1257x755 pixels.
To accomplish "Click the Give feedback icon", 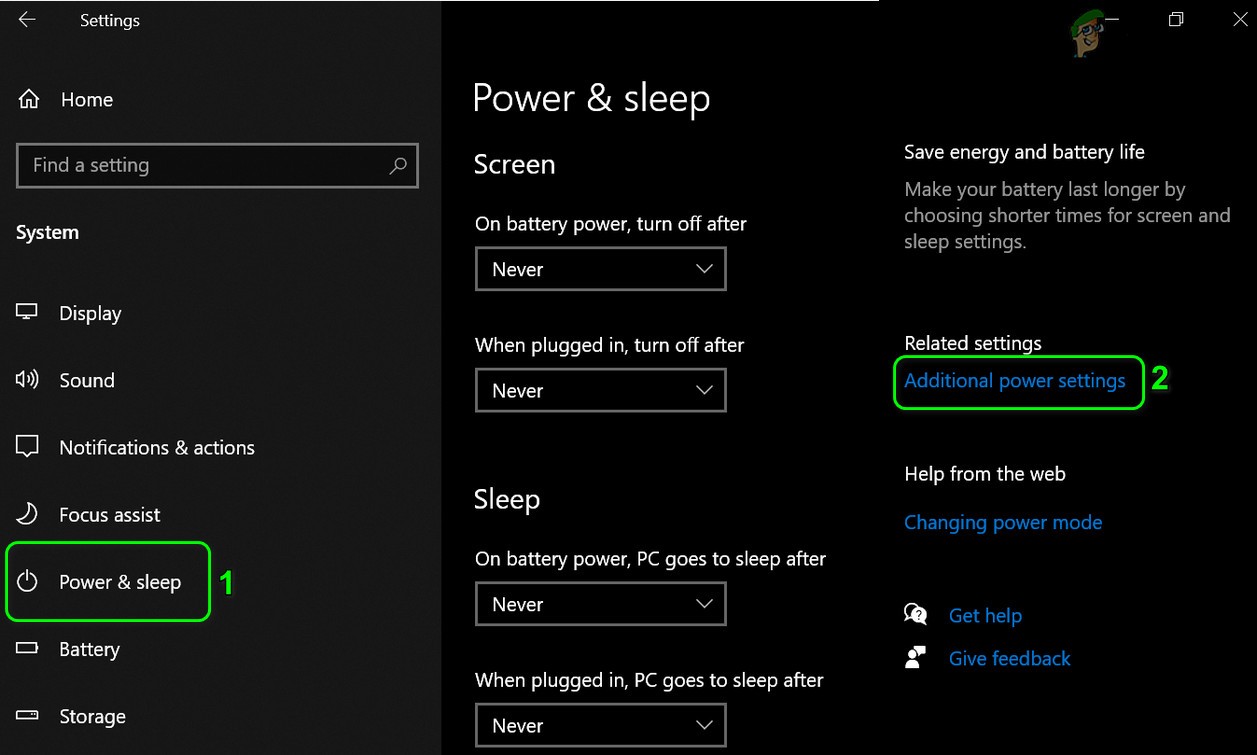I will click(915, 658).
